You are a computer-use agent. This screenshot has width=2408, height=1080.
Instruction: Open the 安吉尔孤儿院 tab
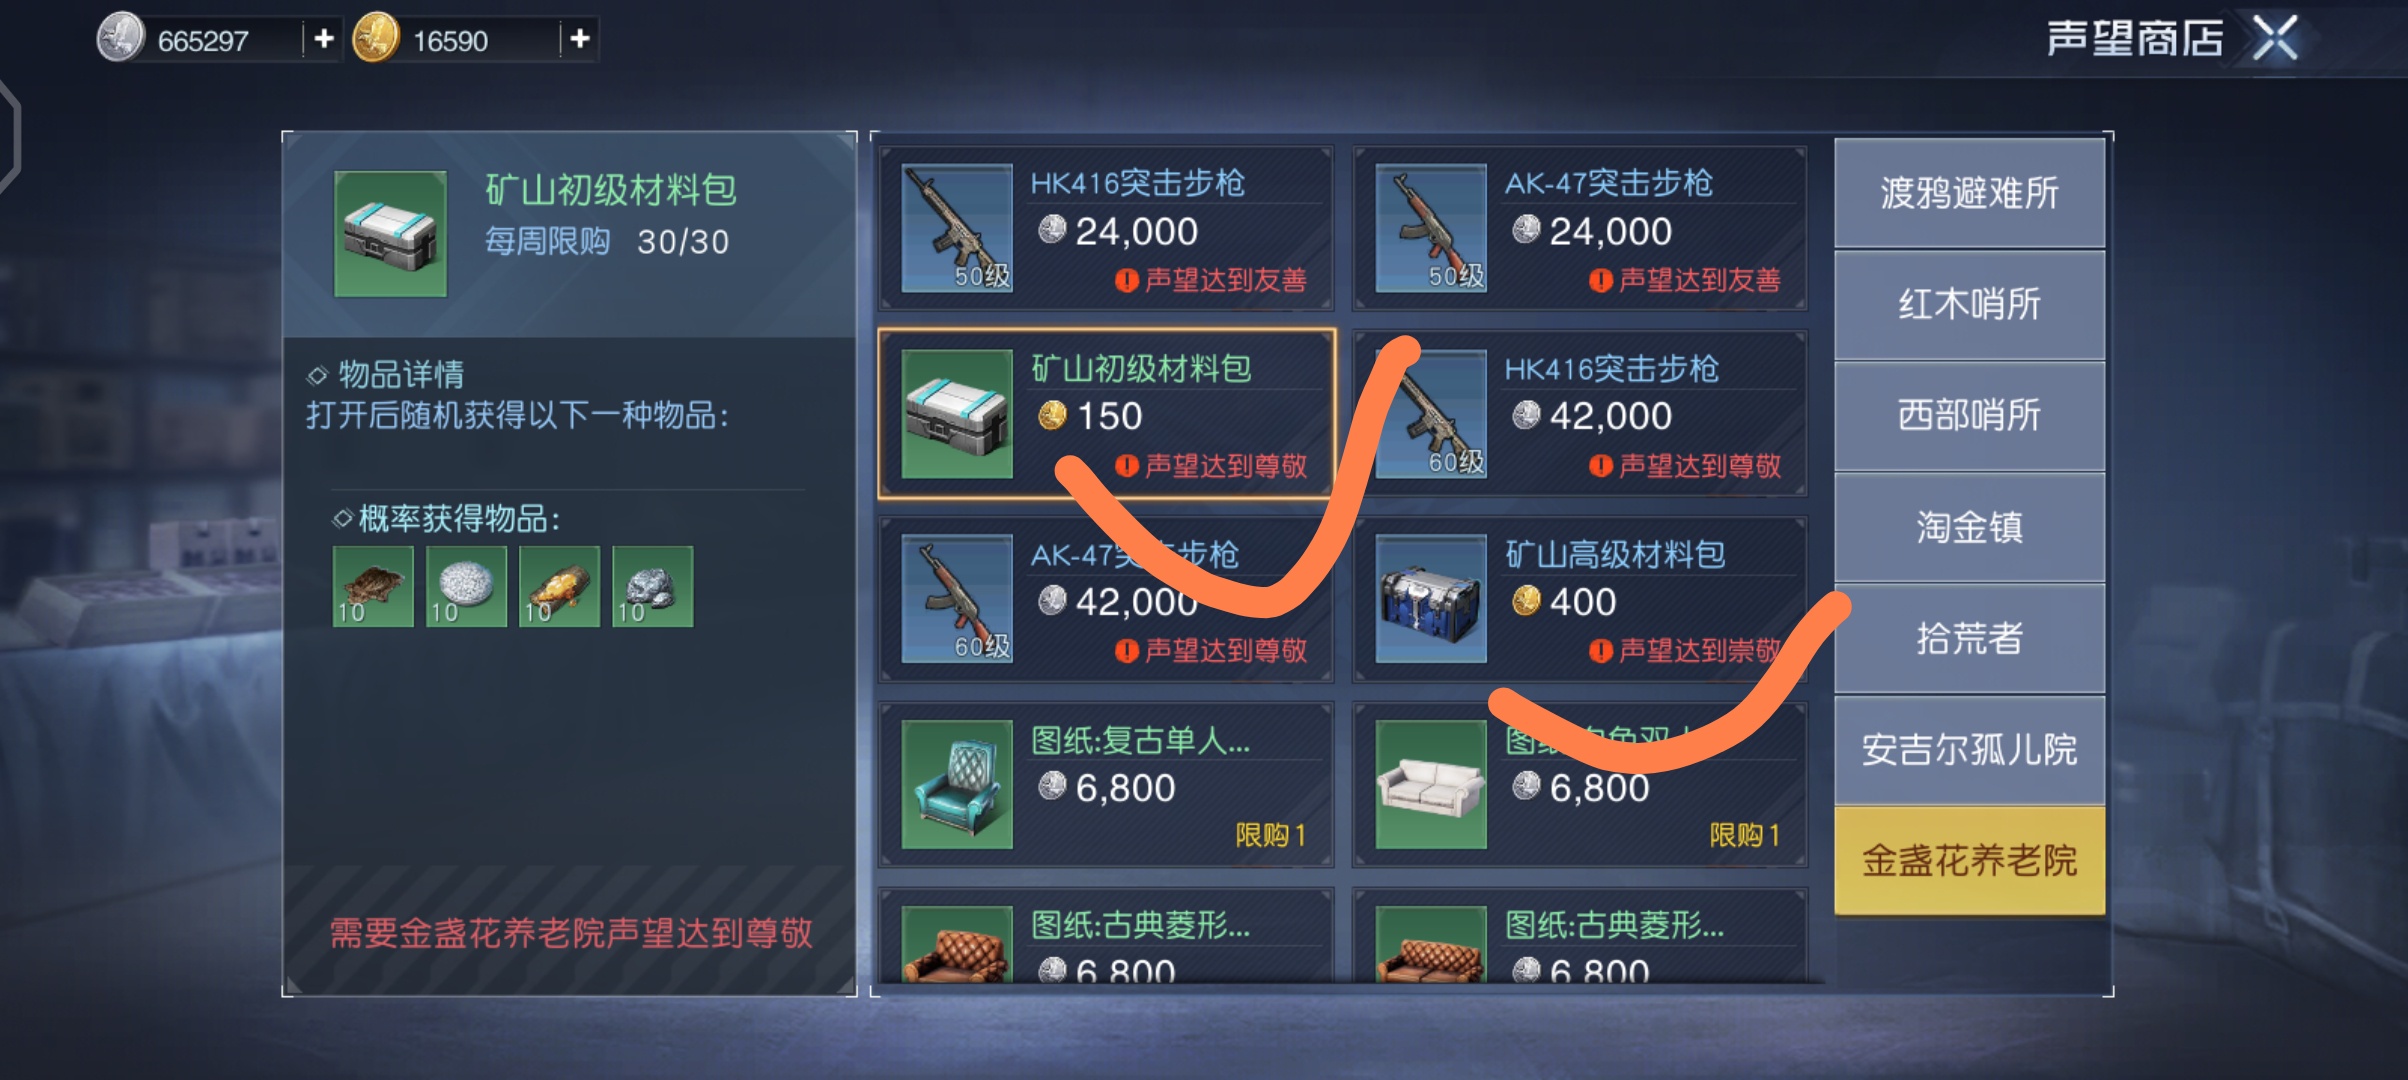[1969, 749]
